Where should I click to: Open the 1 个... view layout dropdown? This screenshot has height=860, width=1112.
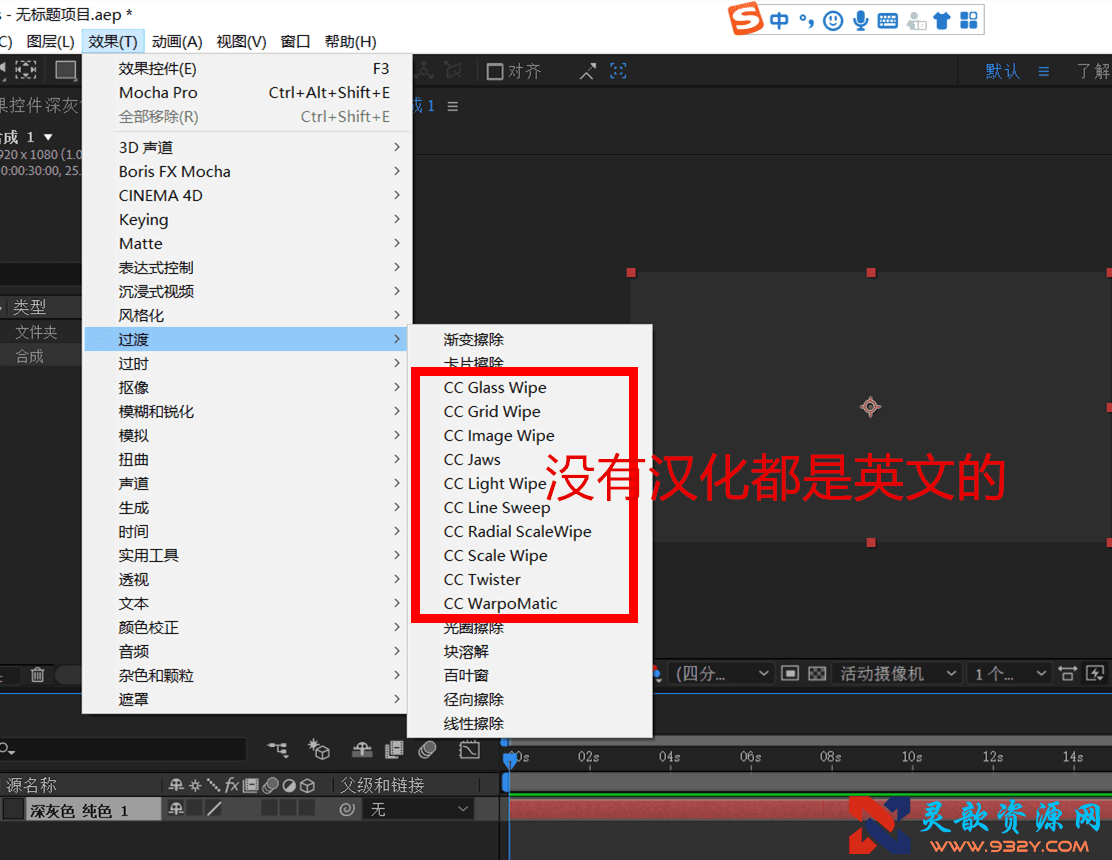pyautogui.click(x=1009, y=673)
